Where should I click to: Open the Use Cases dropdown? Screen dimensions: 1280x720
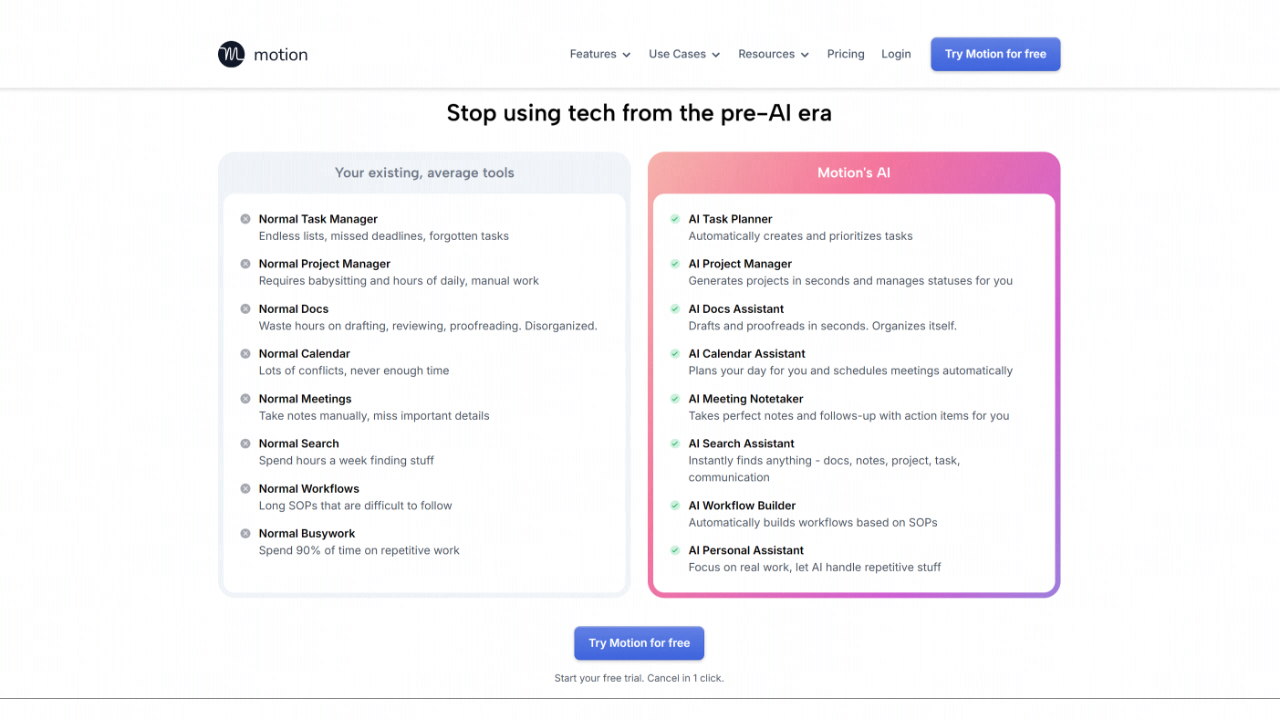[684, 54]
